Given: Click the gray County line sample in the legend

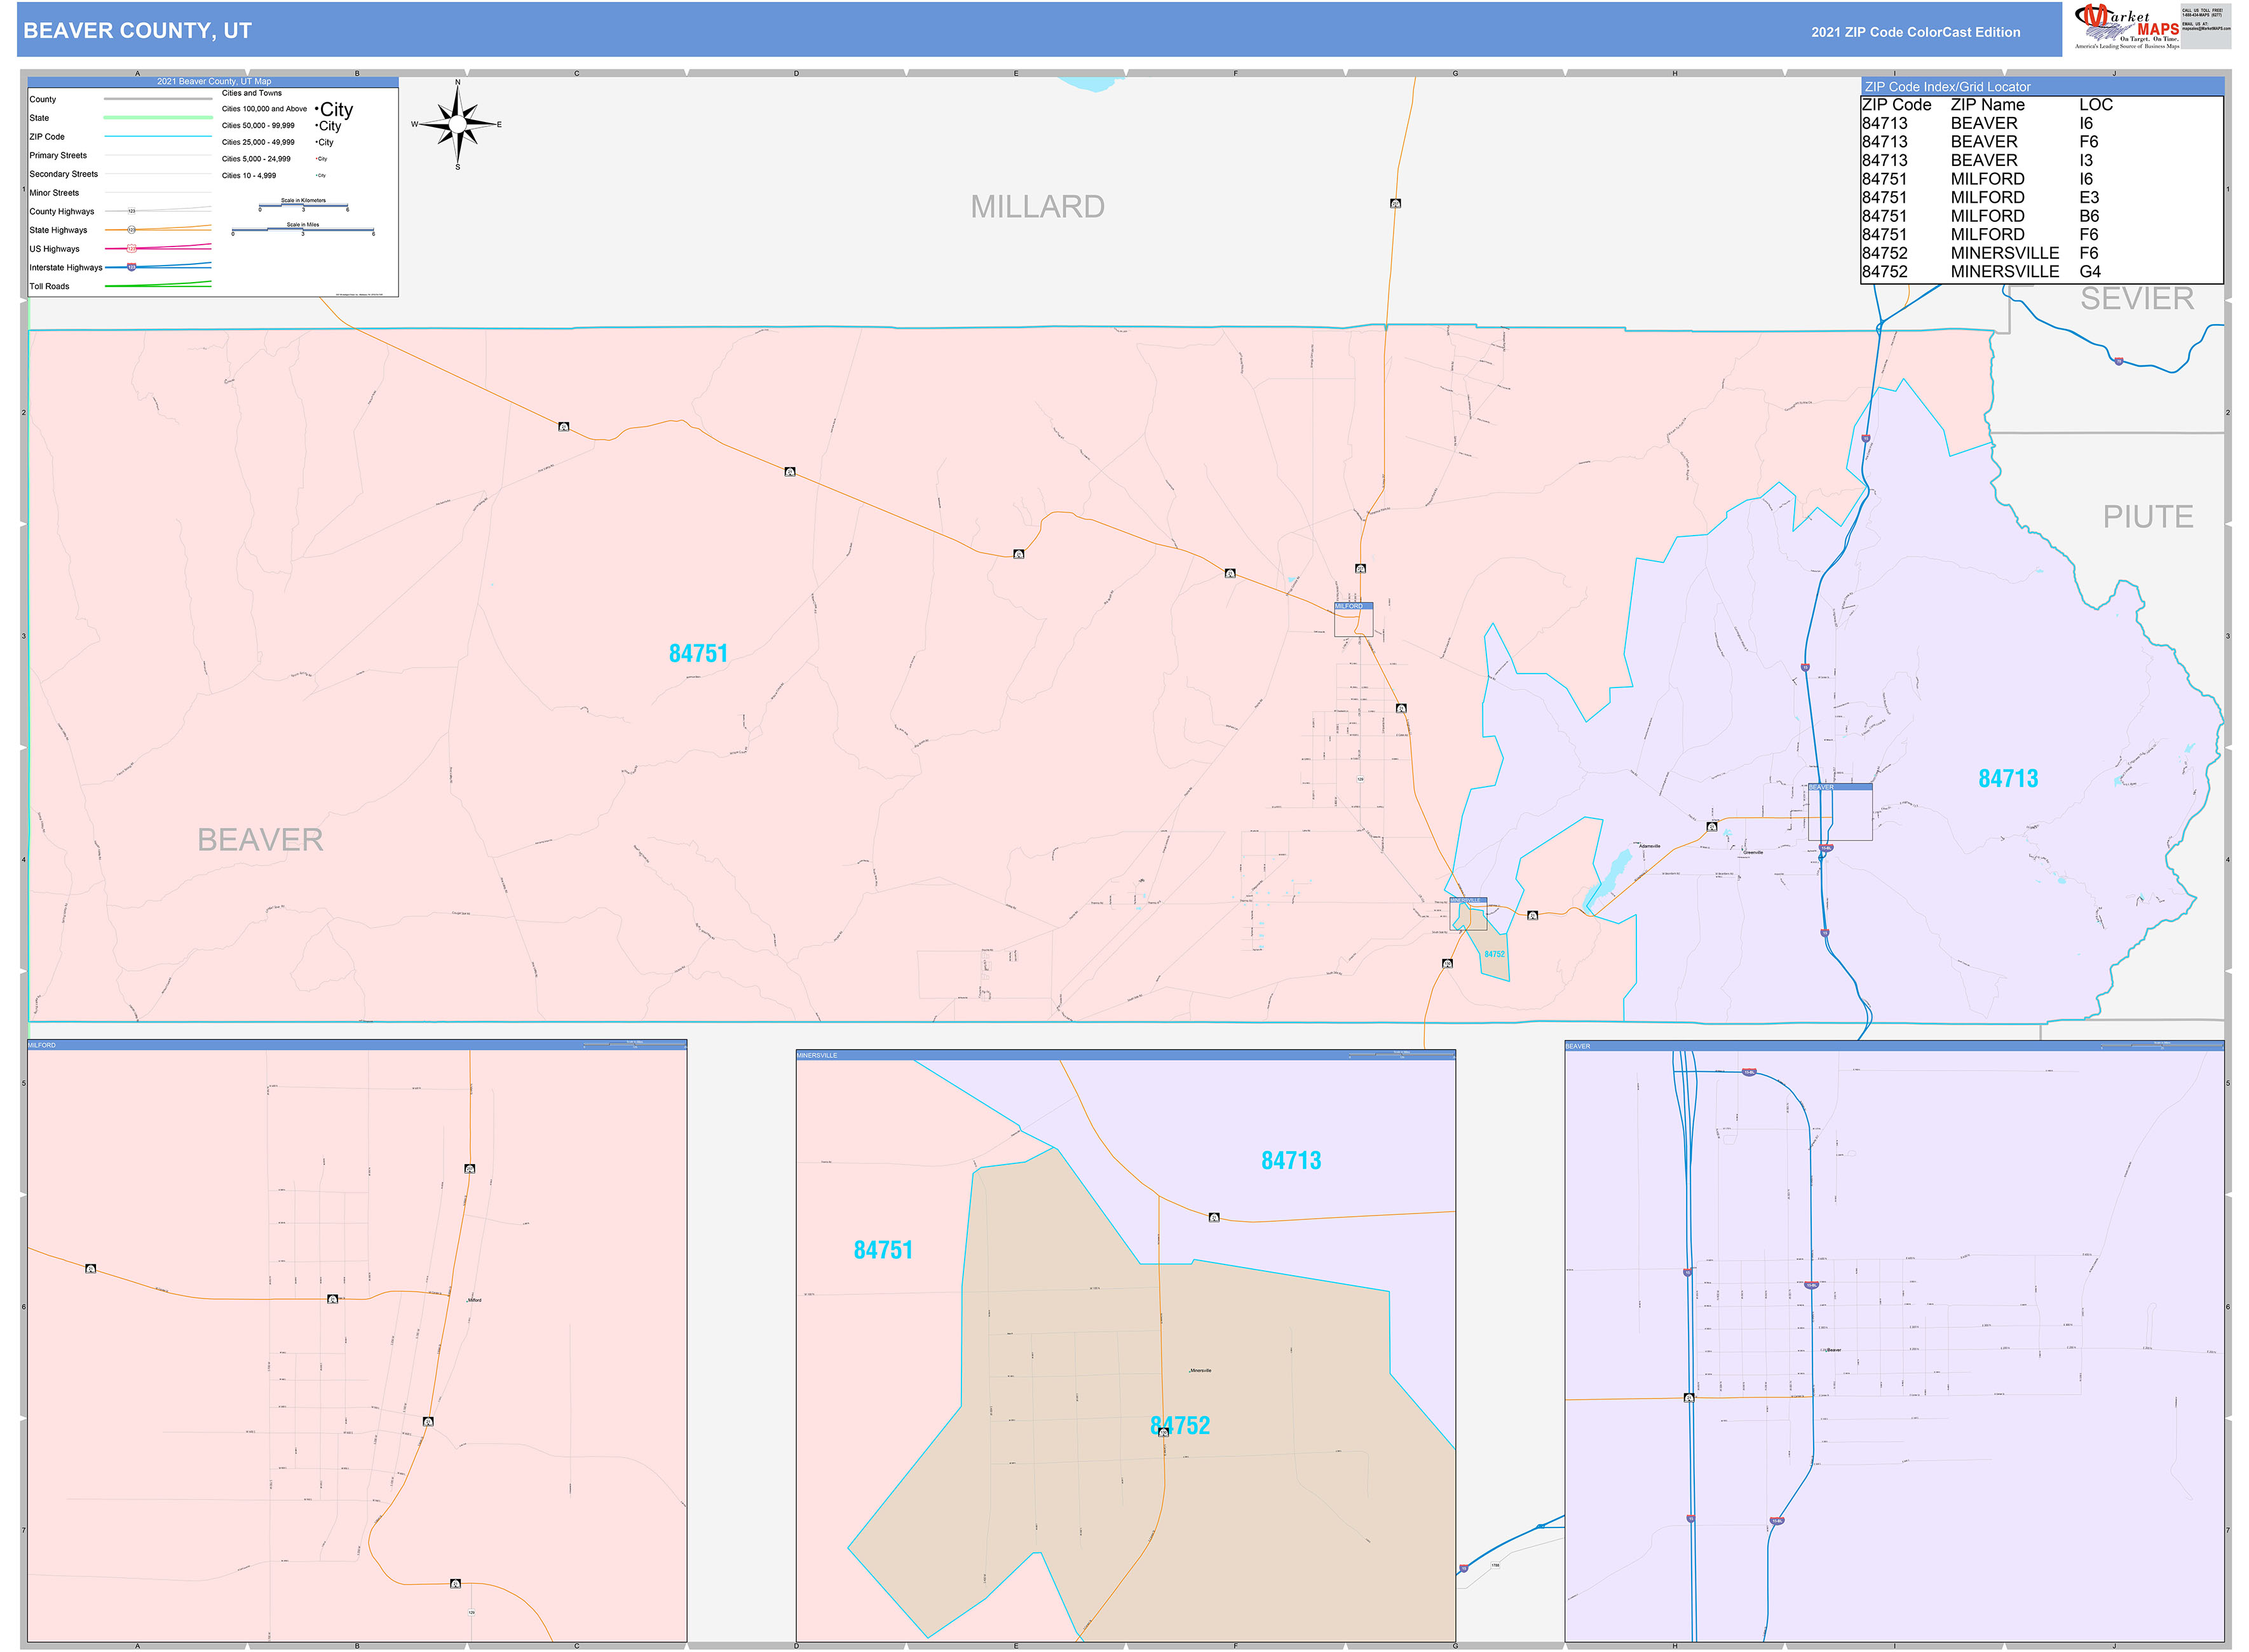Looking at the screenshot, I should 158,99.
